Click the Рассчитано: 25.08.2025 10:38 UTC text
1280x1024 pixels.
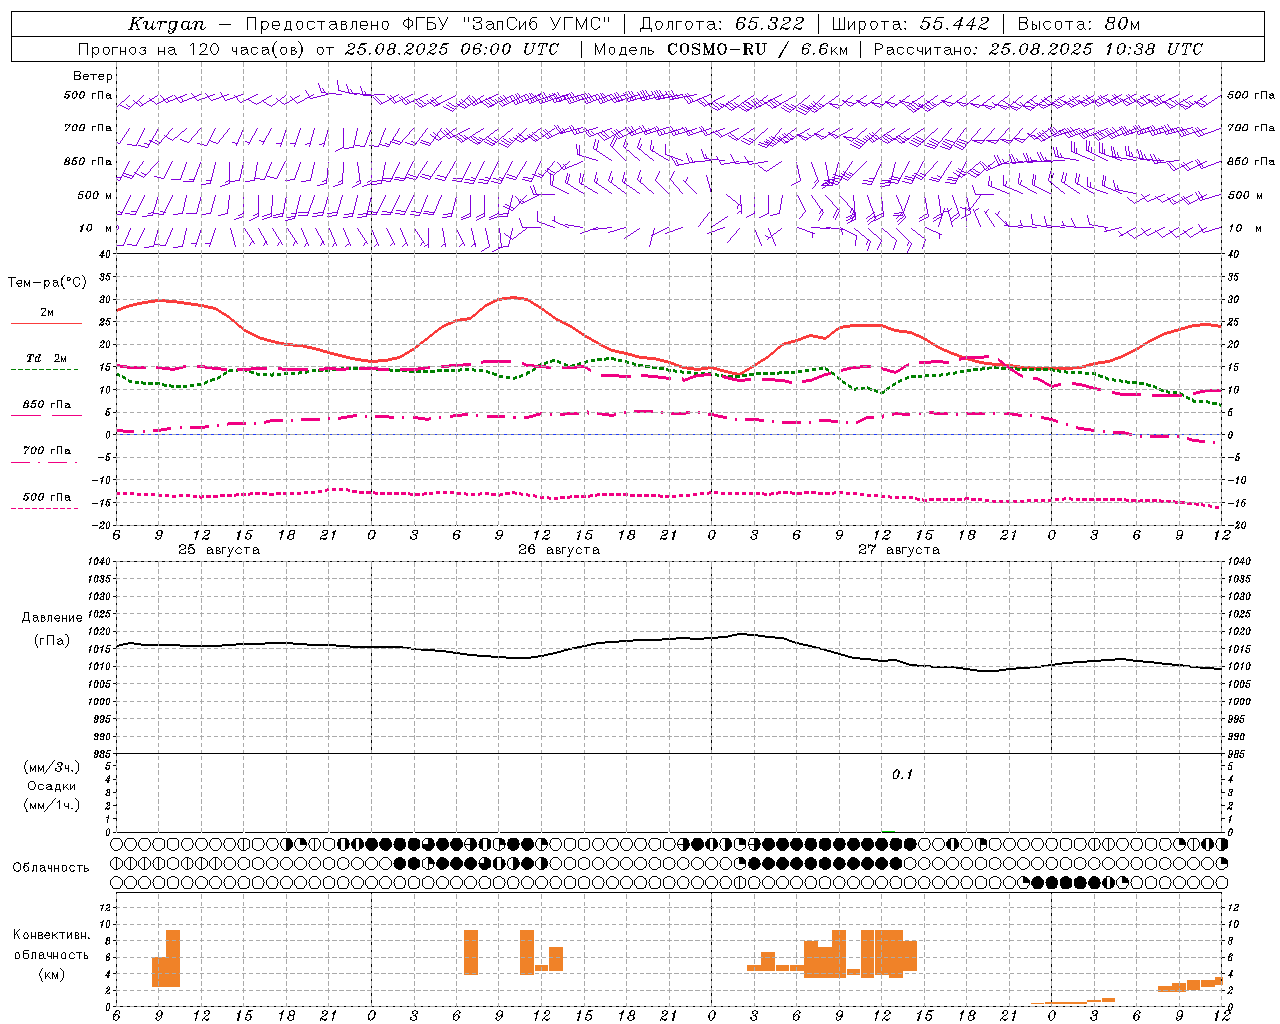click(x=1038, y=49)
